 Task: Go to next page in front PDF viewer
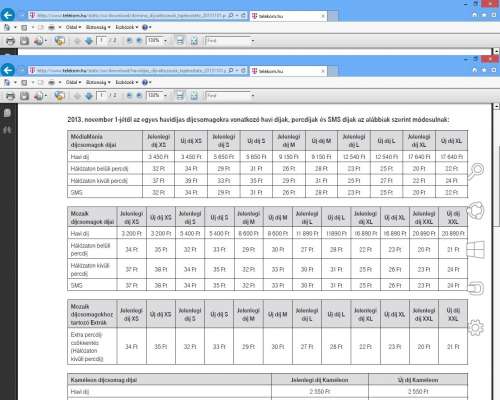[89, 96]
